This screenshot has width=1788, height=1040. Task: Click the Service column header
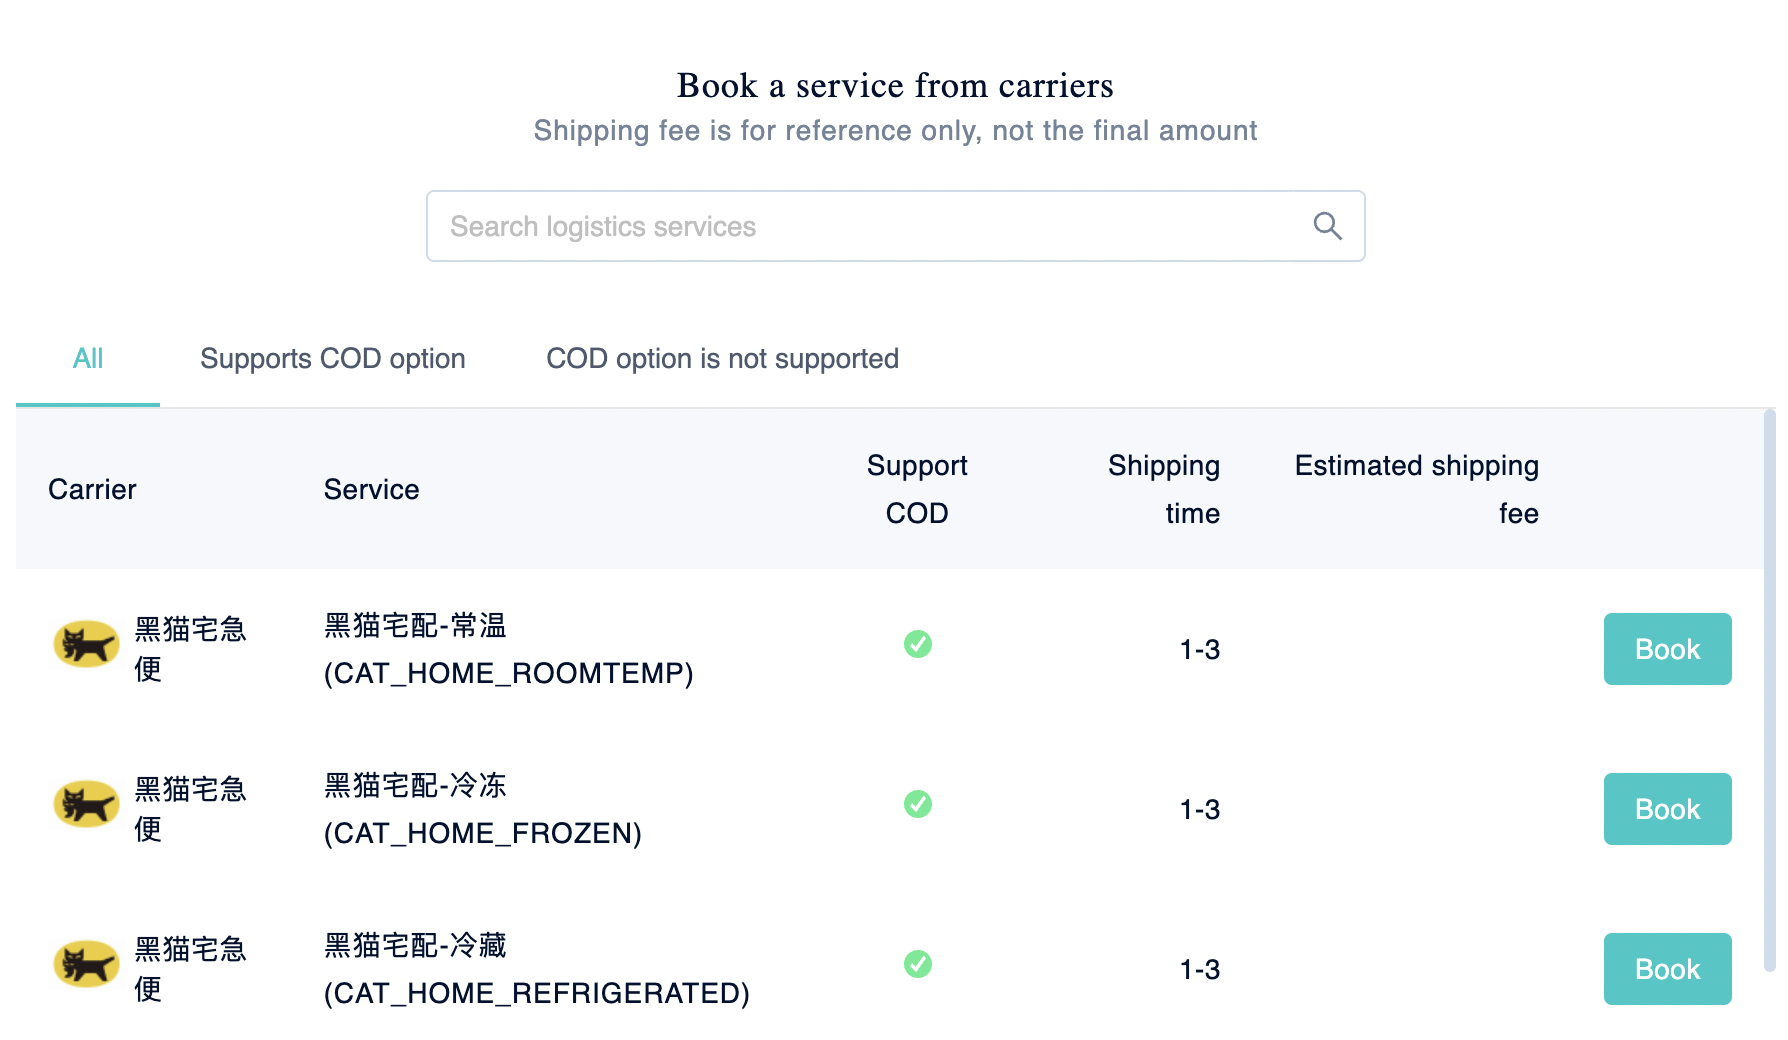(x=371, y=489)
